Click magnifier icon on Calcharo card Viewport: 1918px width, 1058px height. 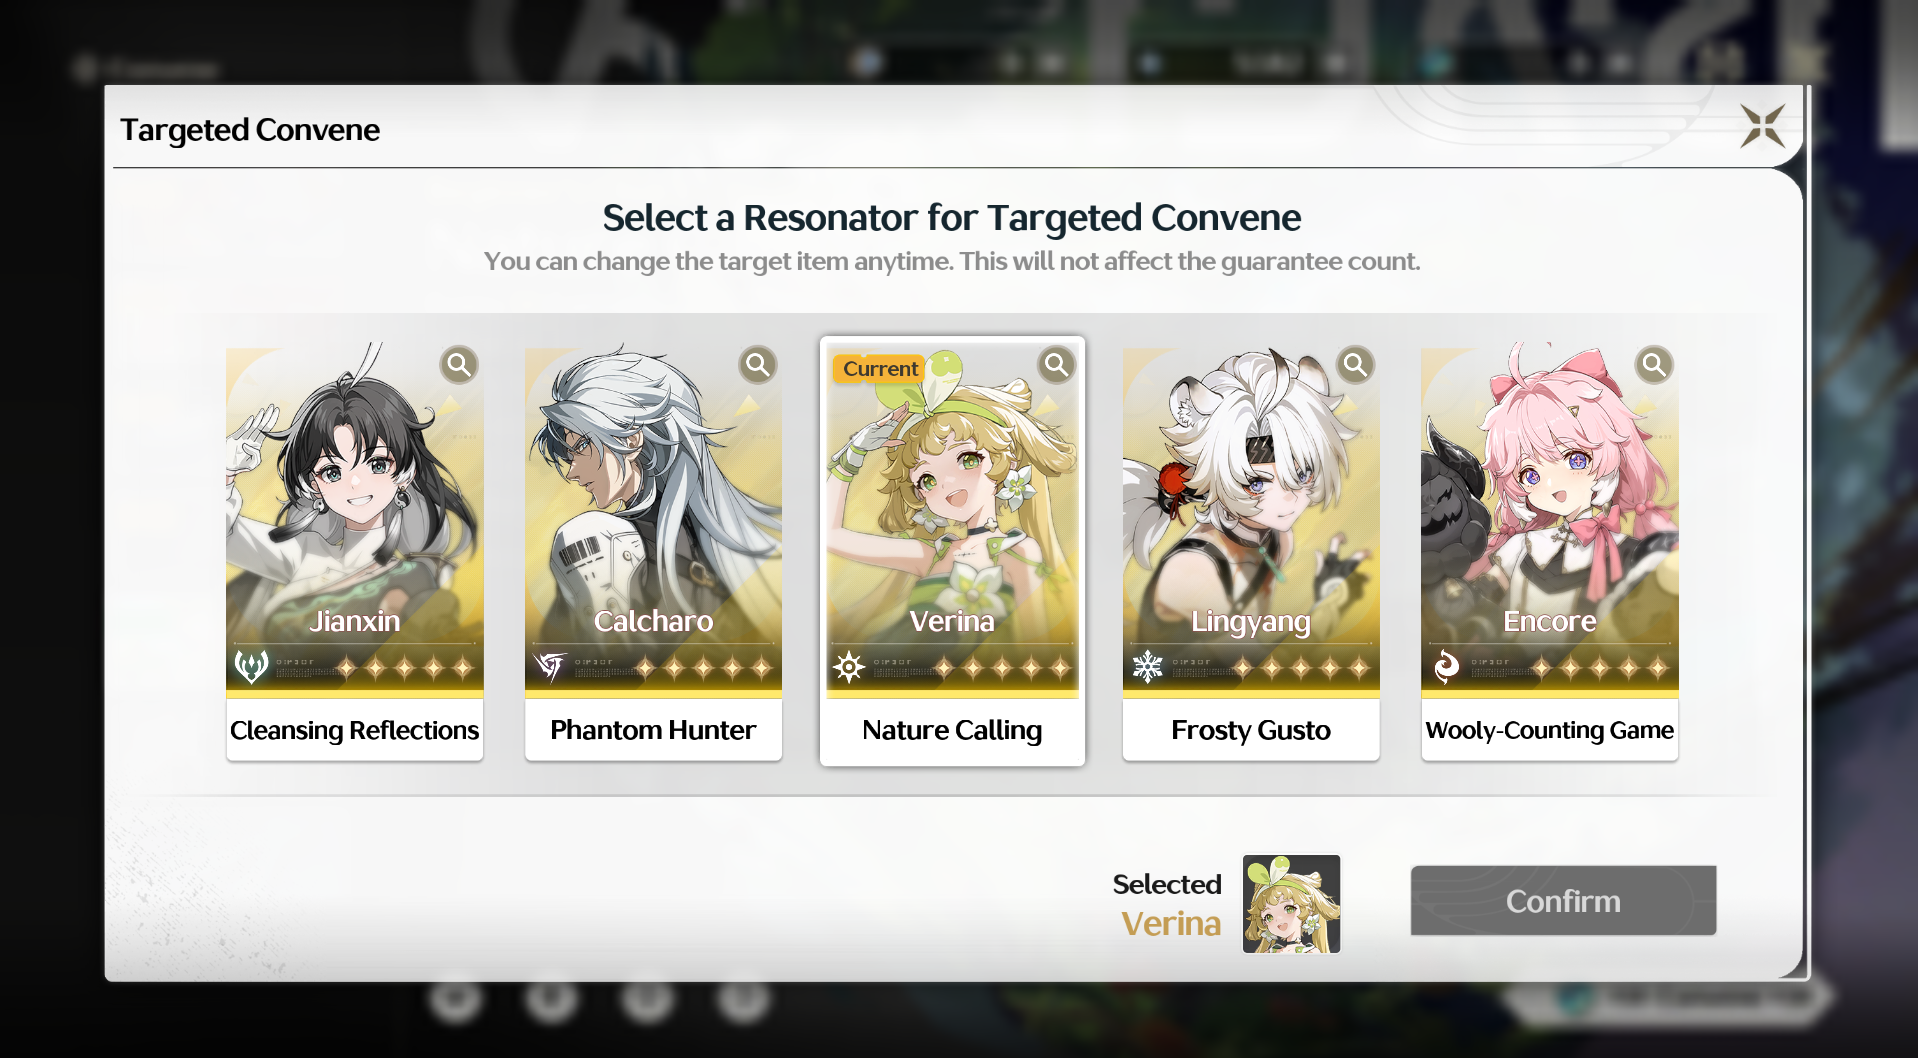[x=758, y=366]
